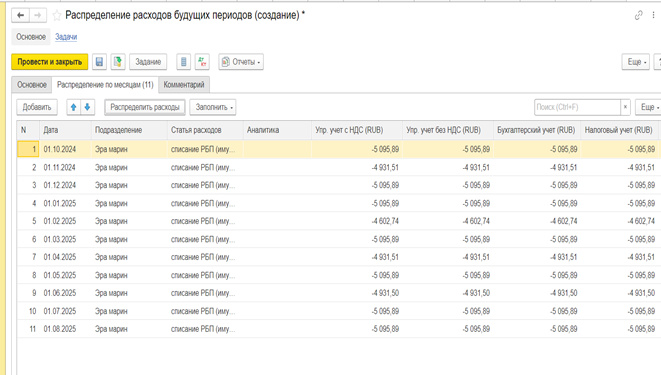This screenshot has height=375, width=661.
Task: Switch to the Основное tab
Action: point(32,85)
